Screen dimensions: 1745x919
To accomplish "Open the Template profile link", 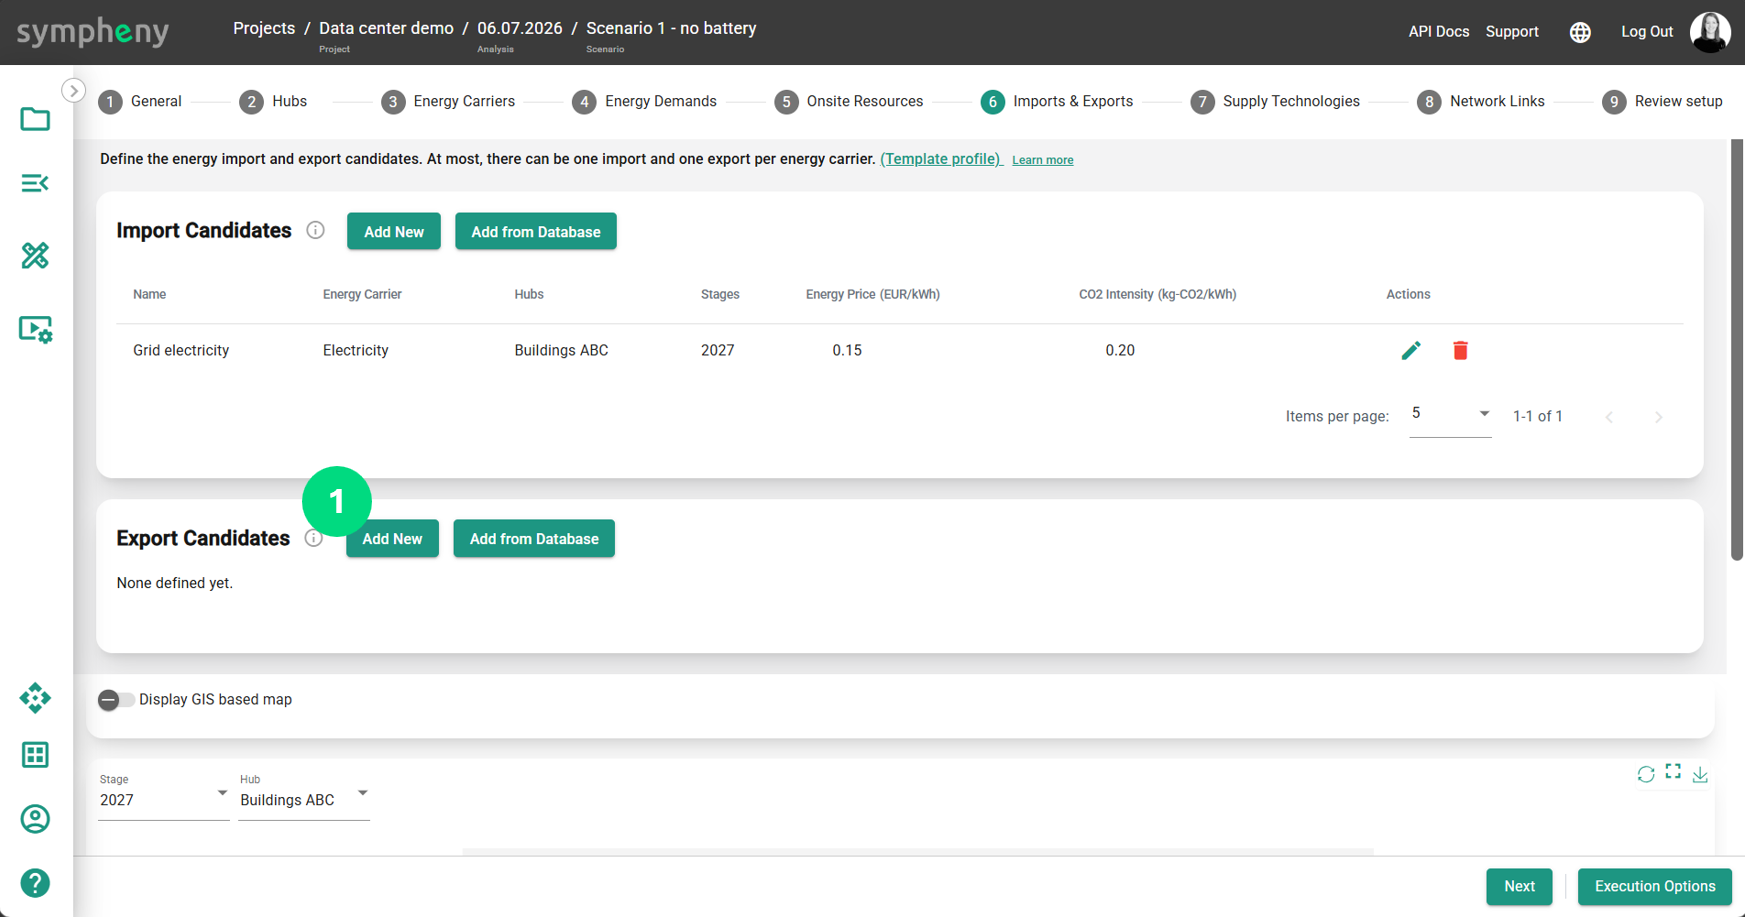I will click(941, 159).
